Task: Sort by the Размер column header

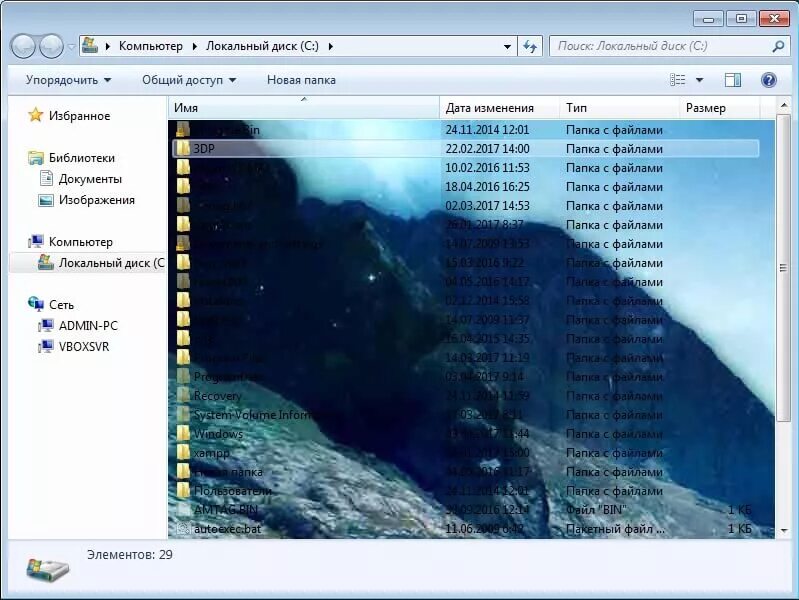Action: coord(720,108)
